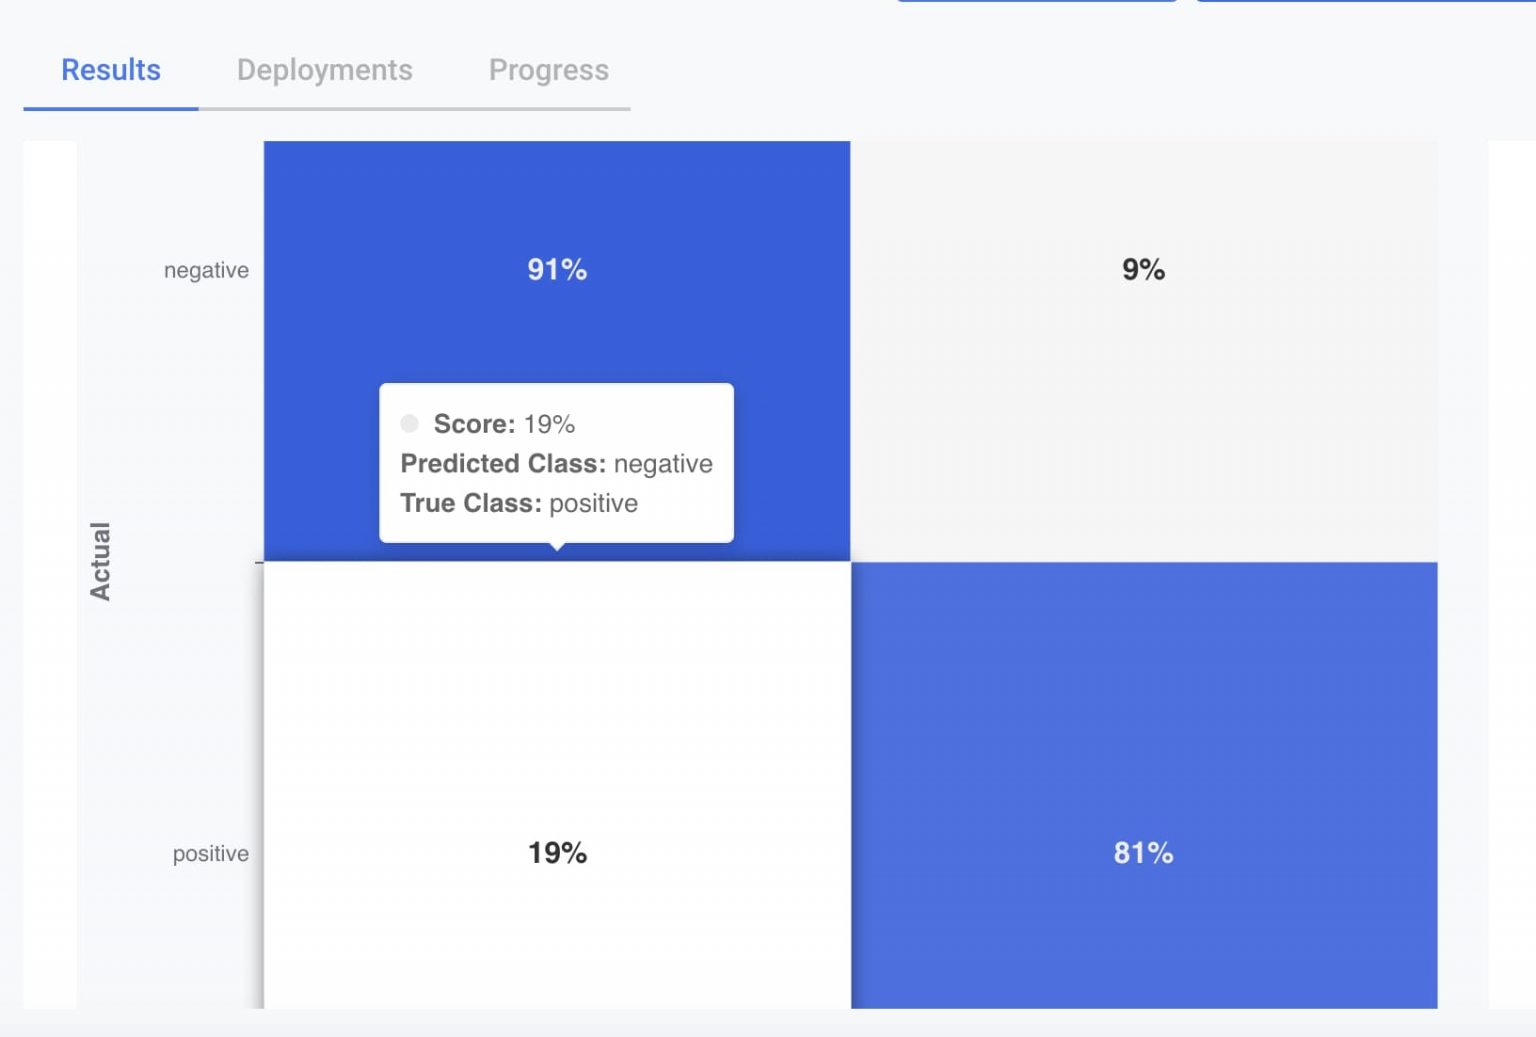
Task: Click the Actual axis label
Action: coord(101,560)
